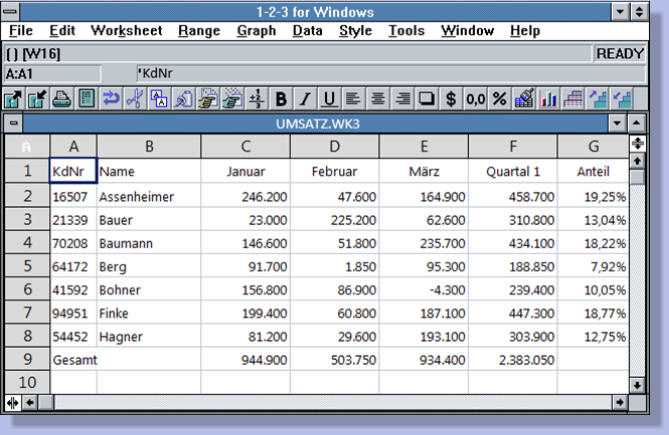This screenshot has height=435, width=669.
Task: Apply comma 0,0 number format
Action: [x=475, y=99]
